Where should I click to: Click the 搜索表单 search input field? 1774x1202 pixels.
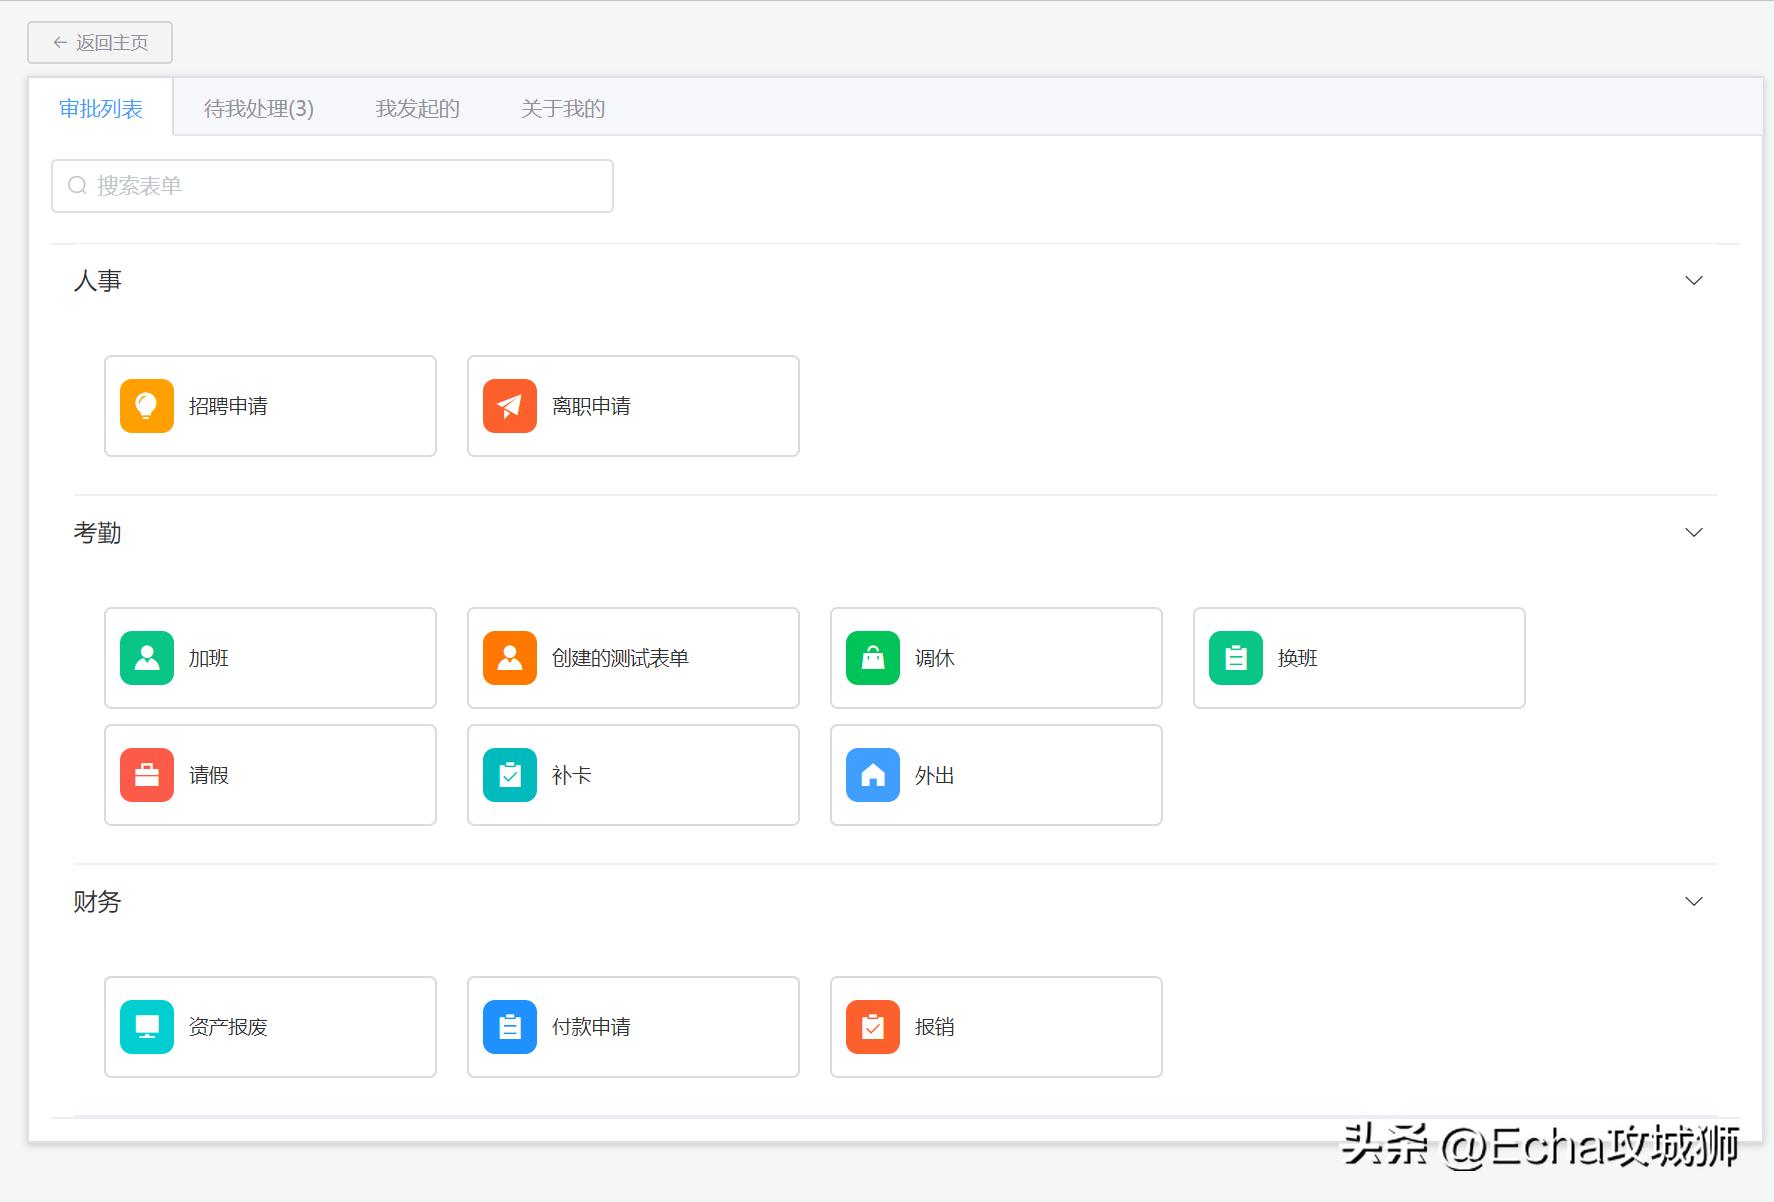pyautogui.click(x=331, y=185)
